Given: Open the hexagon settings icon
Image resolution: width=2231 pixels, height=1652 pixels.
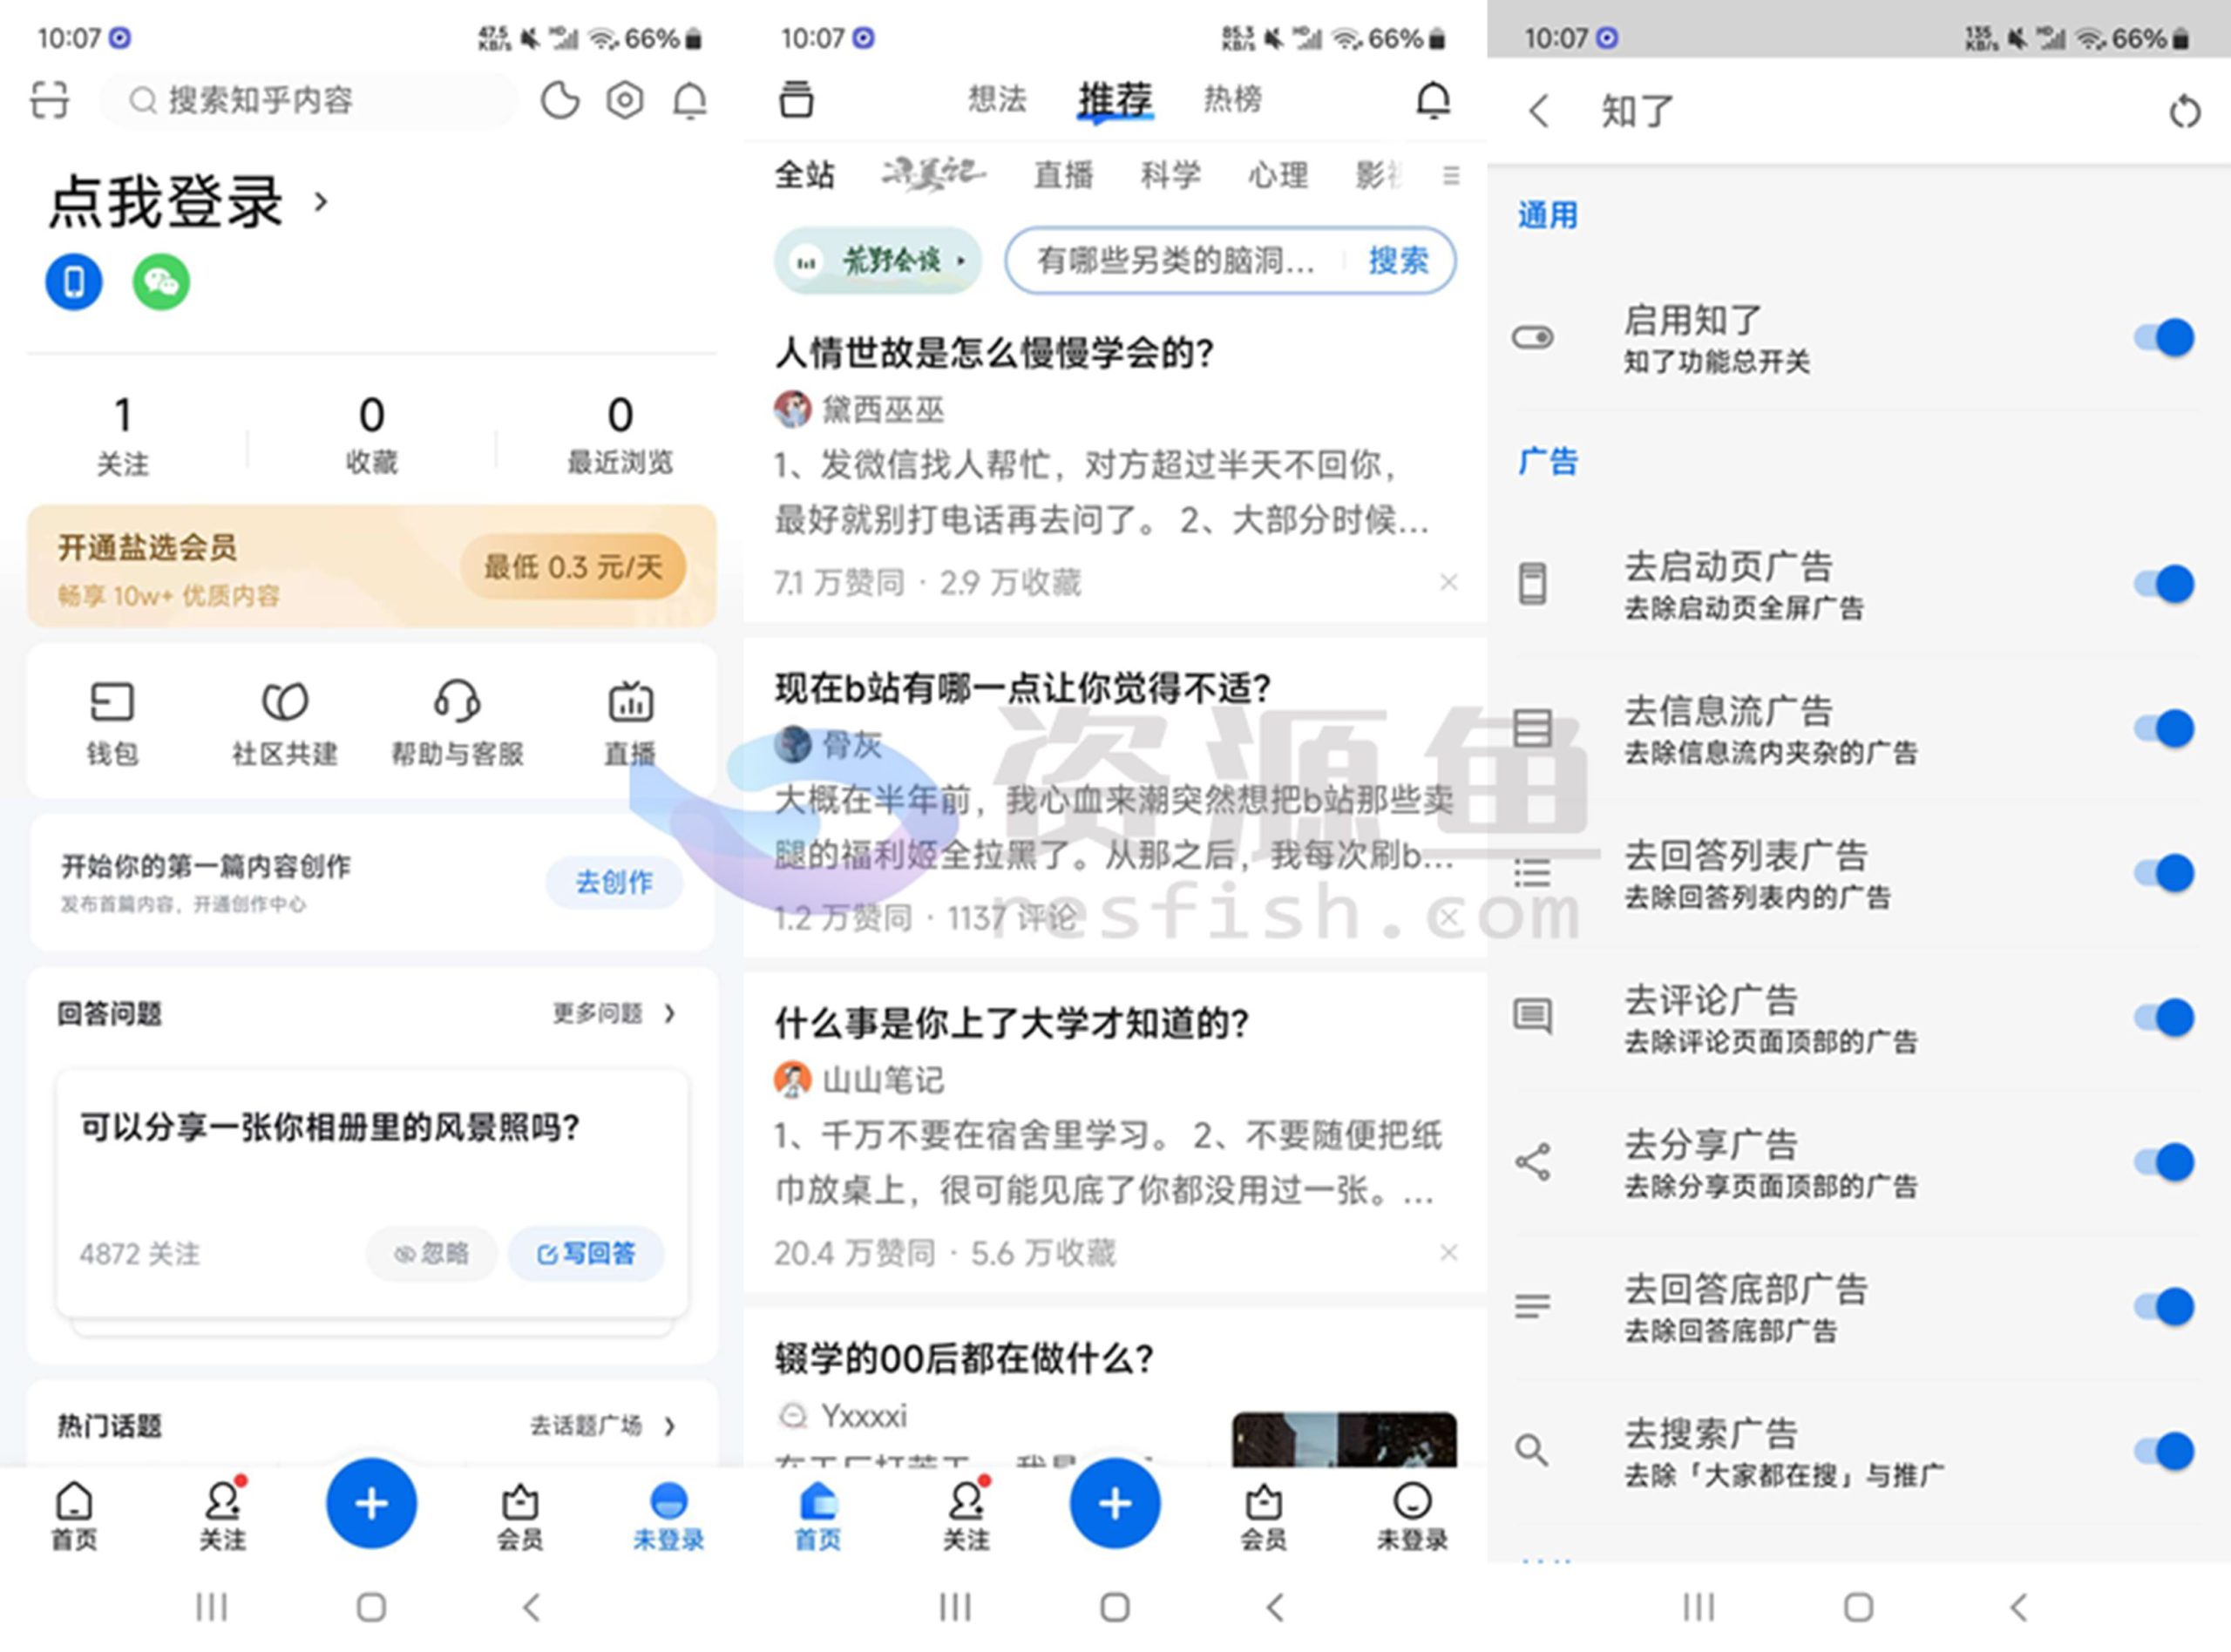Looking at the screenshot, I should [x=625, y=100].
